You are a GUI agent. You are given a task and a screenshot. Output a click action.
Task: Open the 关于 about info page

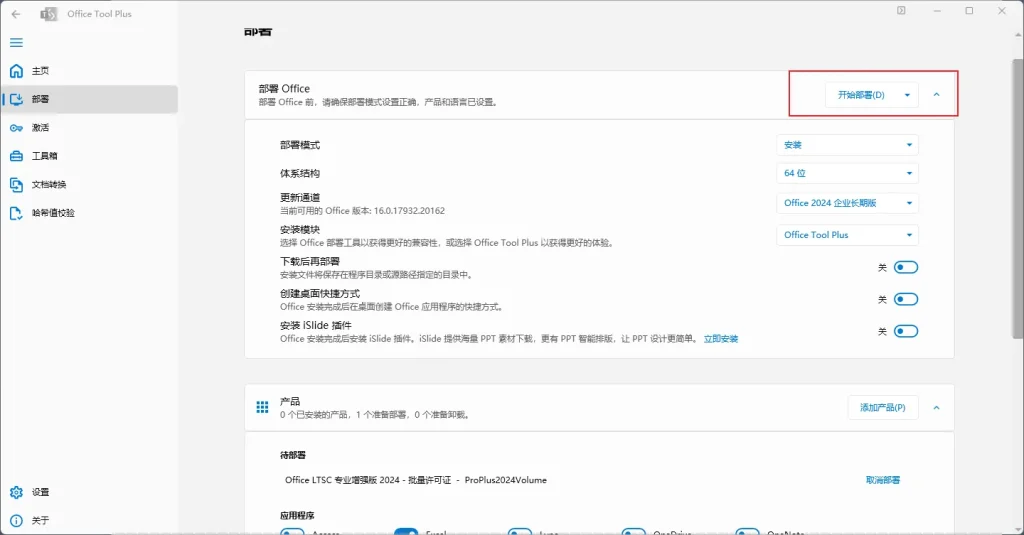tap(89, 521)
